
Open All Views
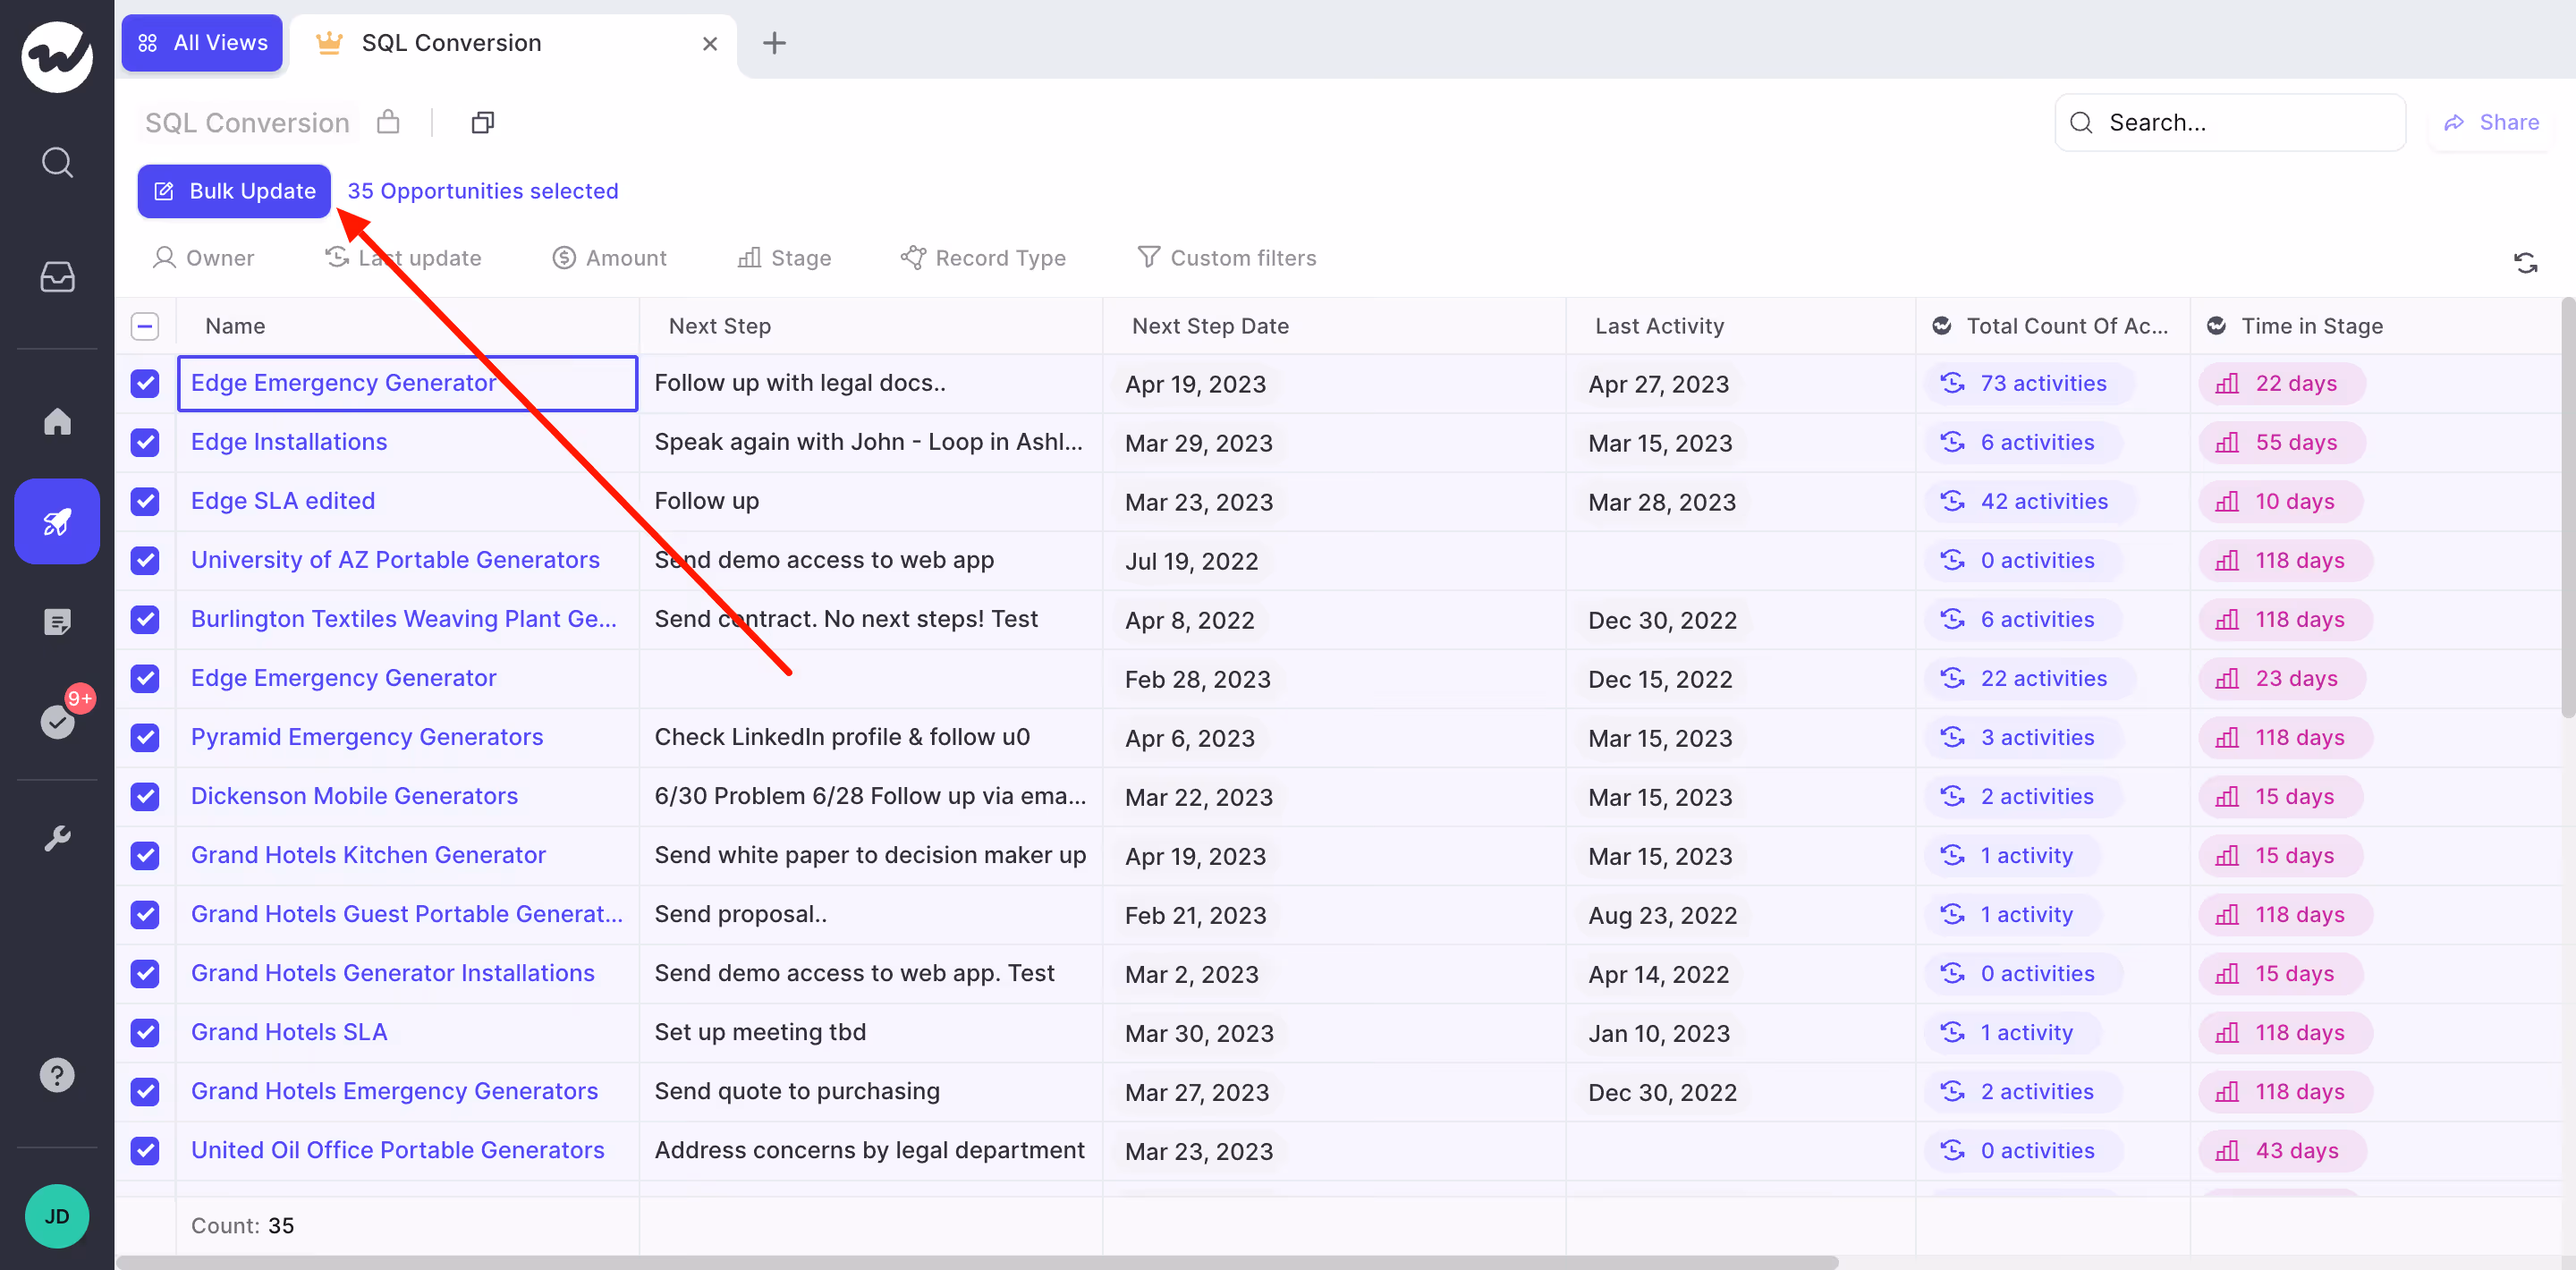[201, 43]
